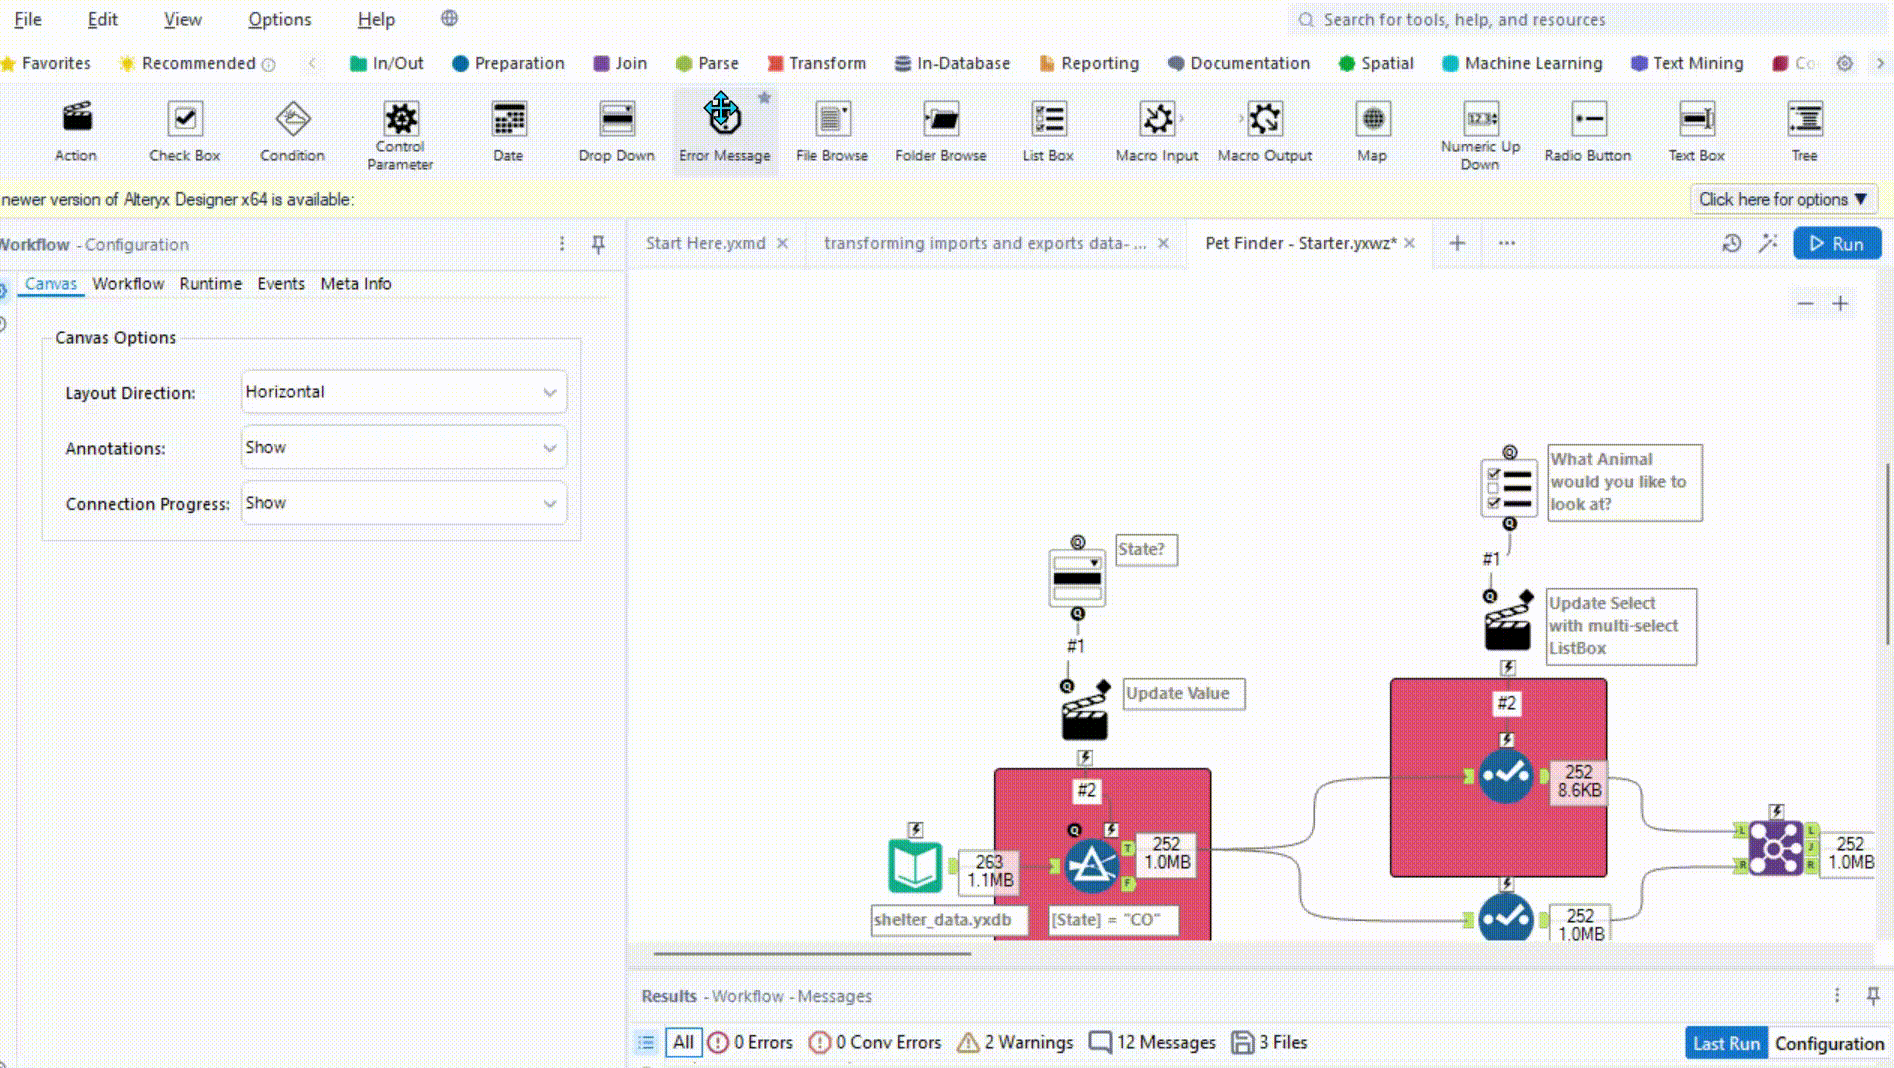Click the Join tool node on canvas

point(1776,849)
